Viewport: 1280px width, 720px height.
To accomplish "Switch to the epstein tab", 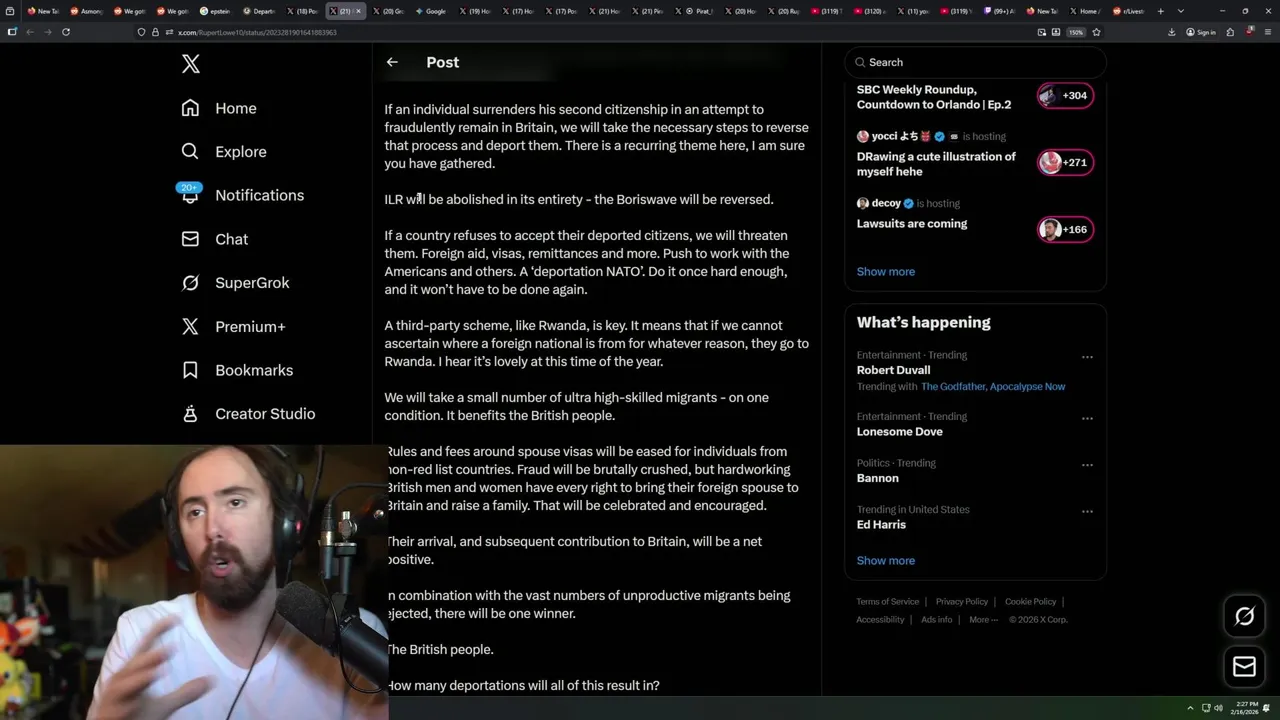I will [x=215, y=11].
